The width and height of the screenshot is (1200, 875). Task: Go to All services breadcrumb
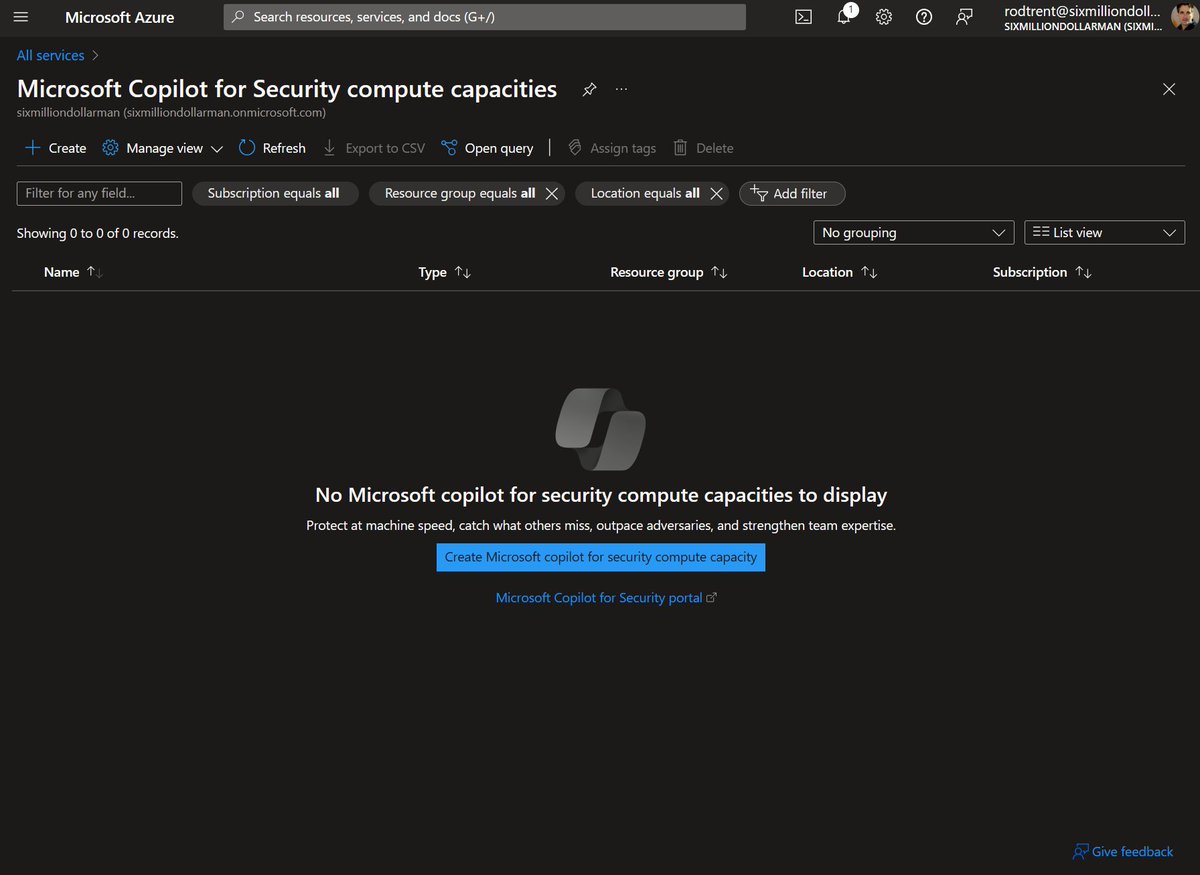50,56
